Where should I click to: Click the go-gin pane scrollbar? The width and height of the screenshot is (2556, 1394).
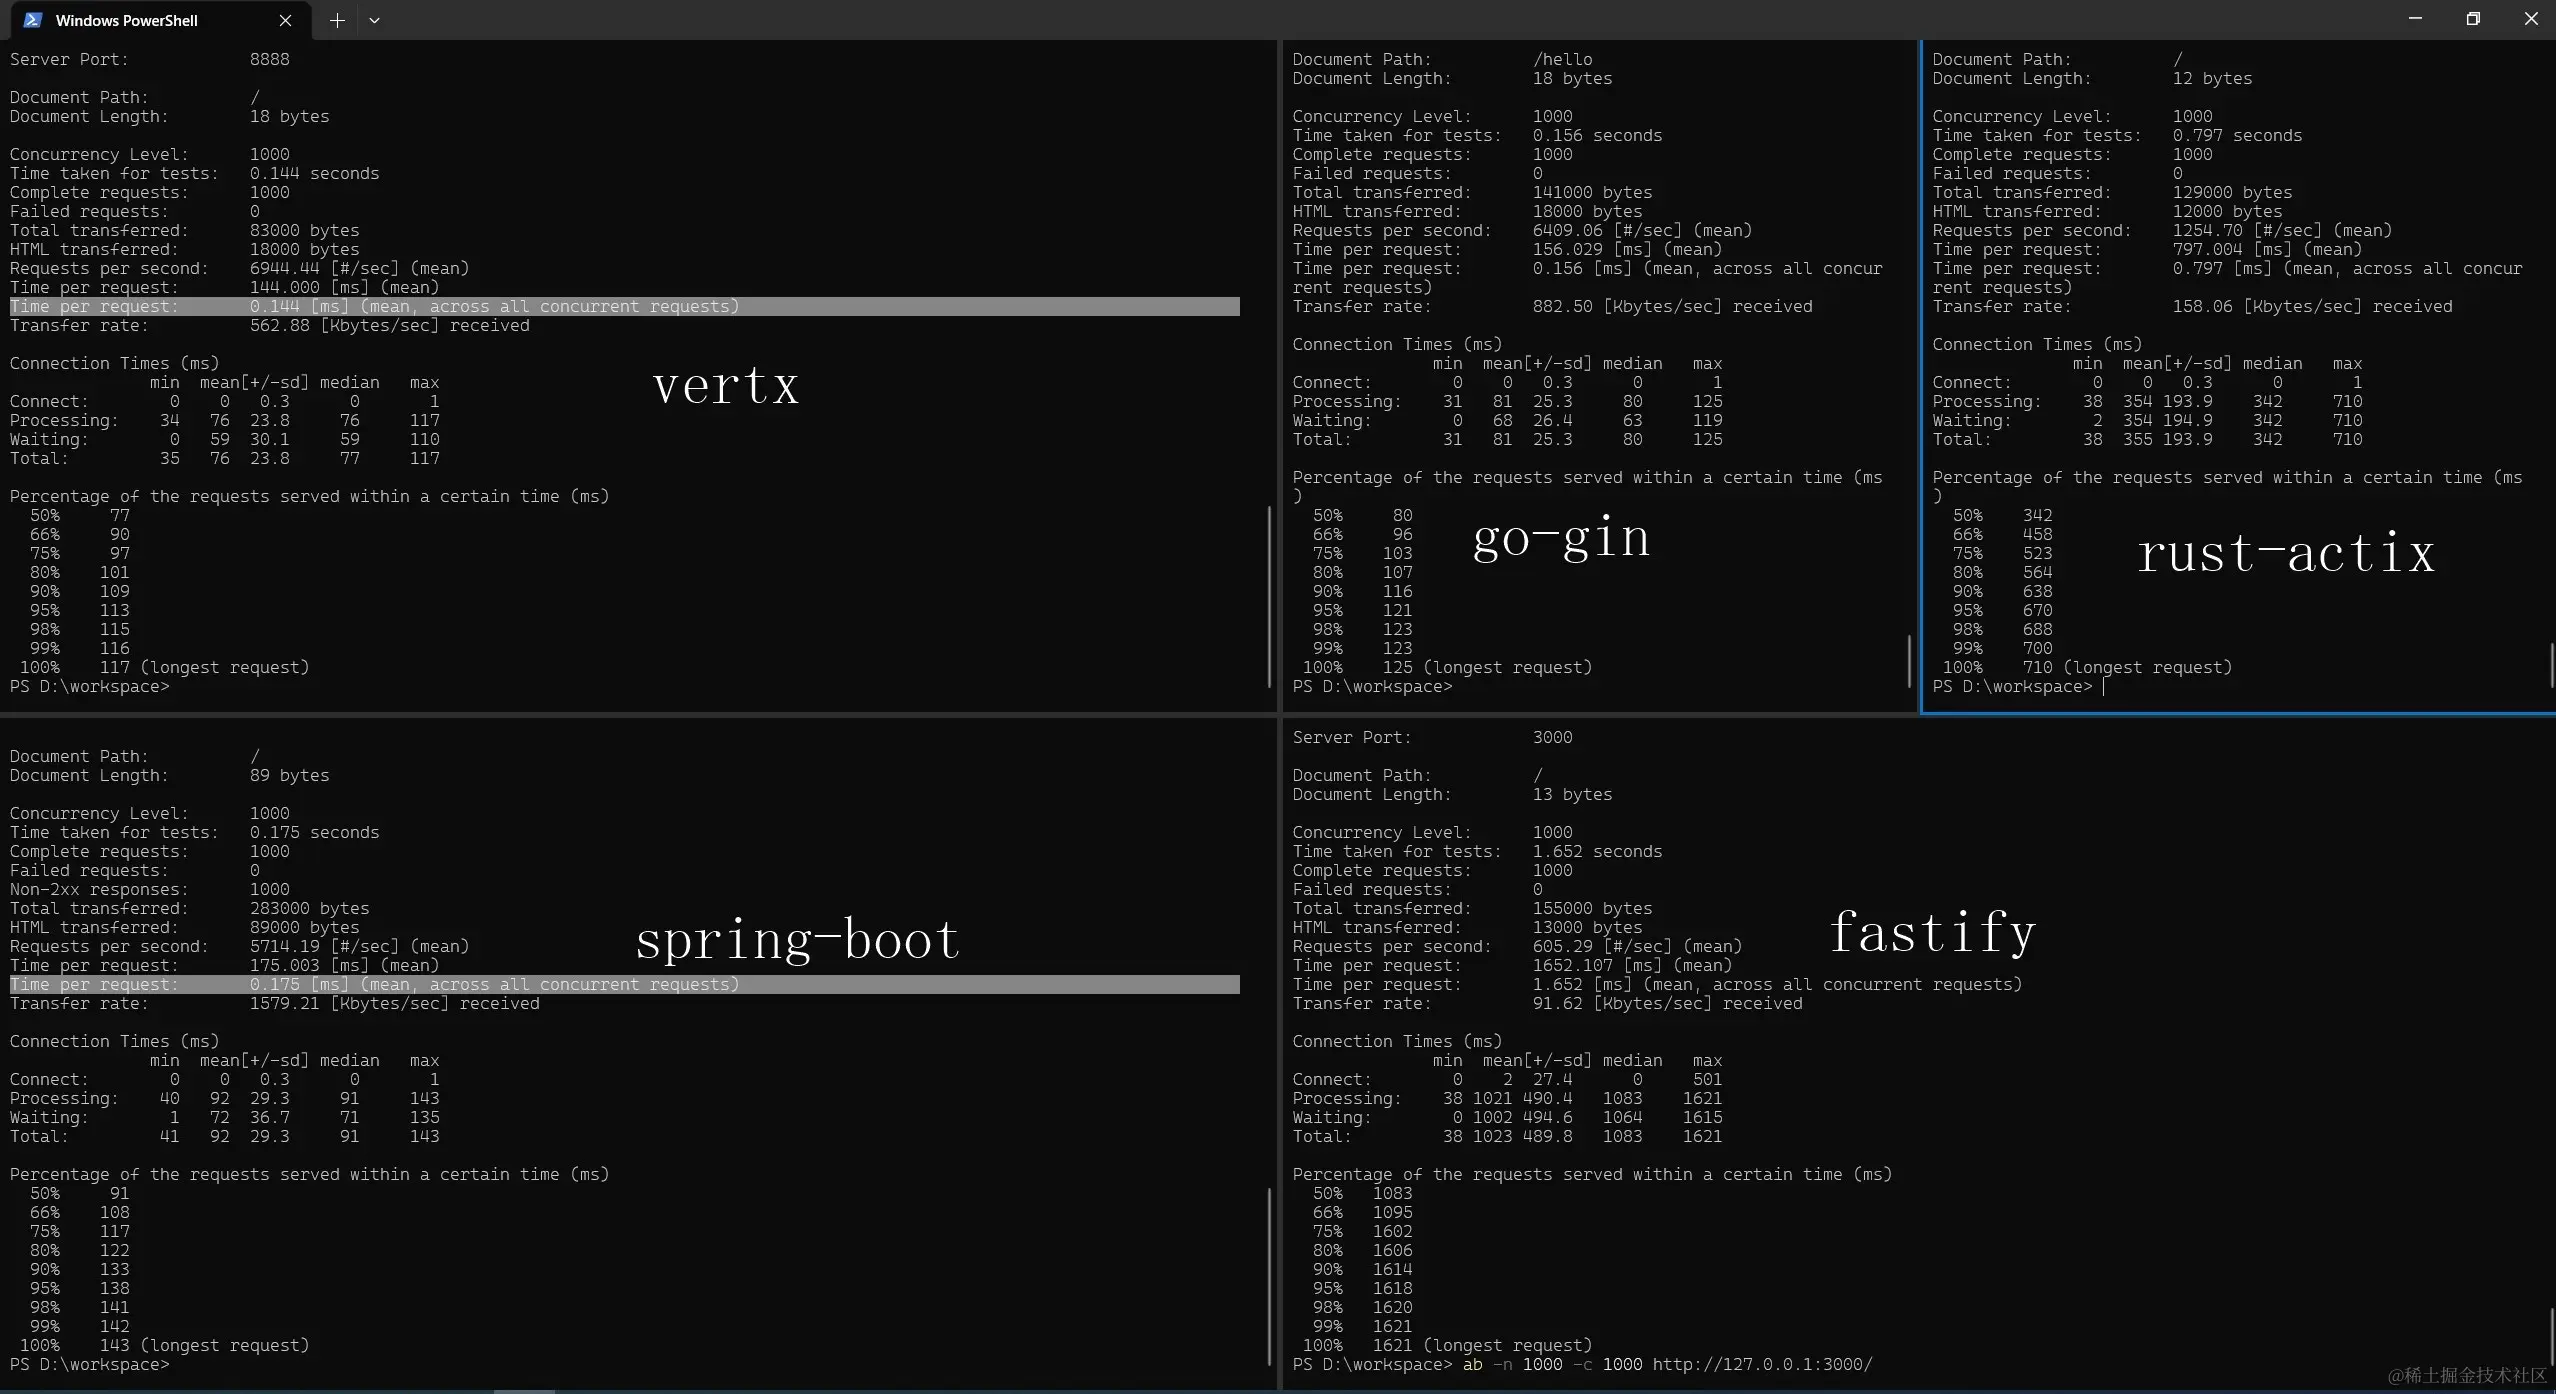pyautogui.click(x=1909, y=660)
